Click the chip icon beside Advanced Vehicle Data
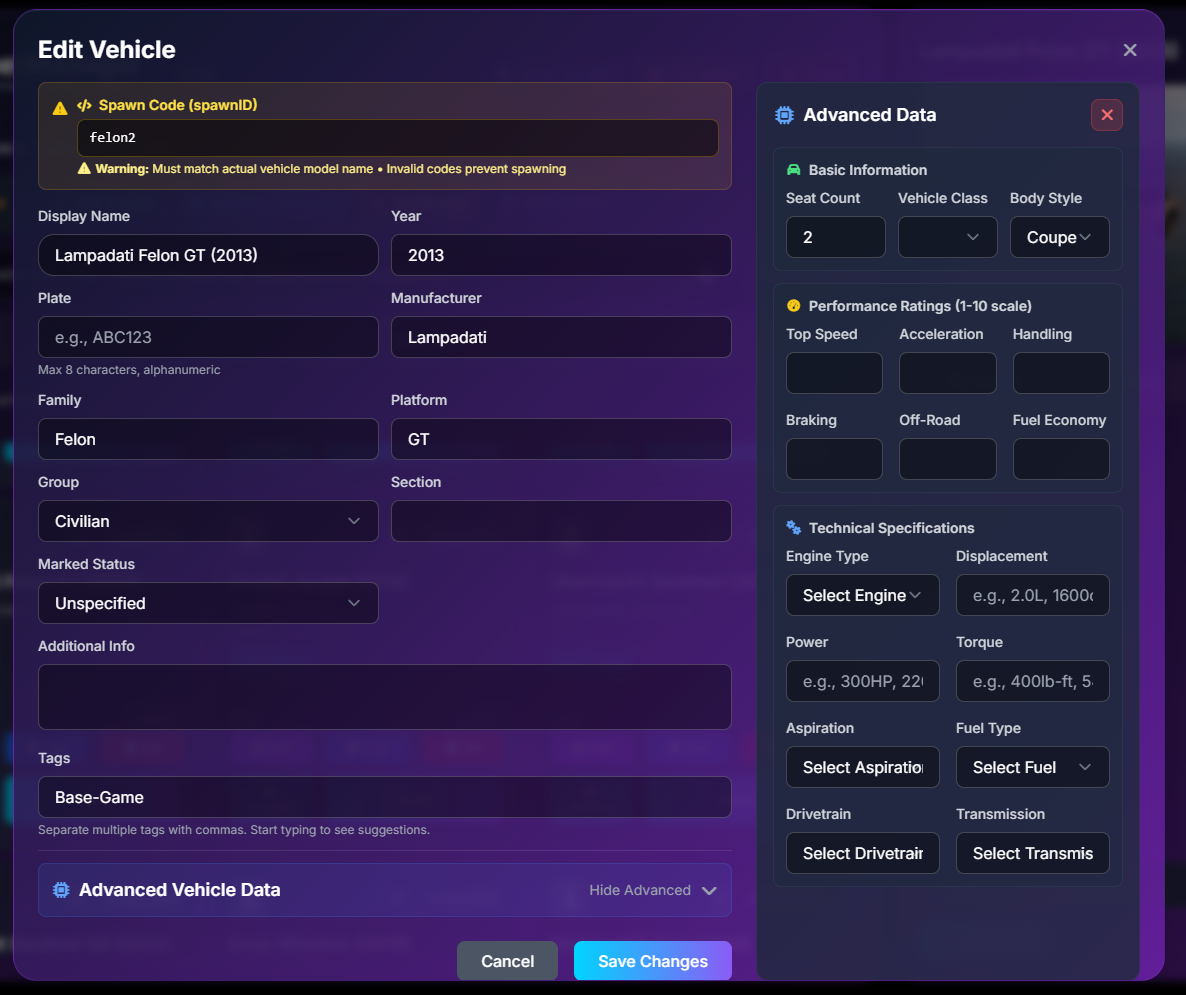This screenshot has height=995, width=1186. coord(61,890)
